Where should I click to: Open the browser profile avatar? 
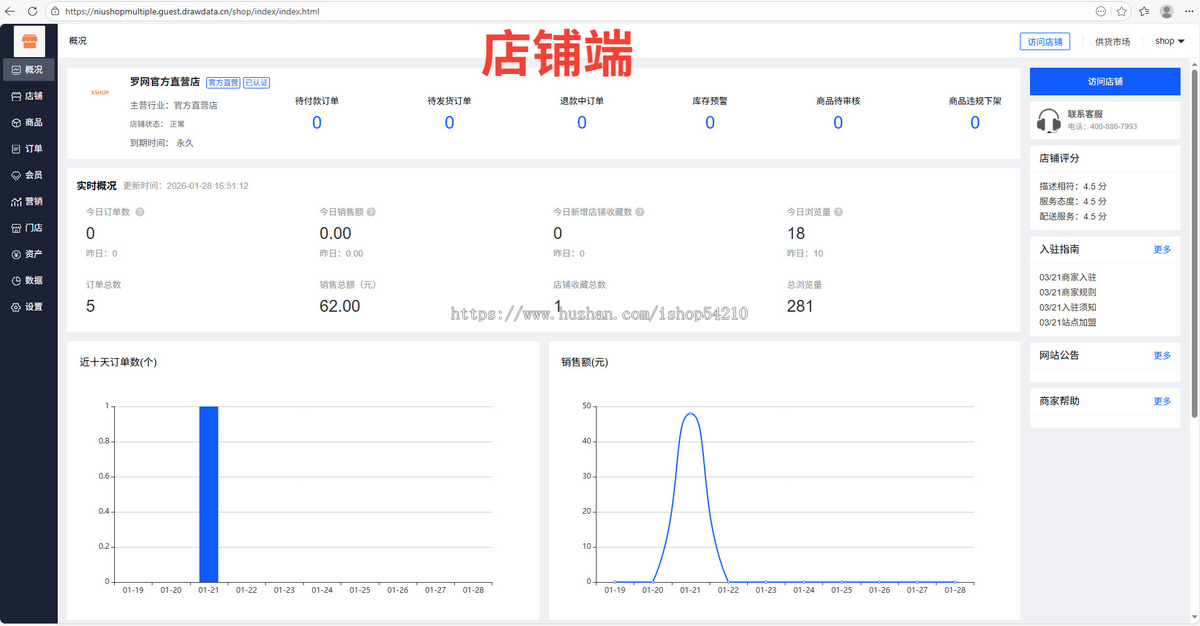1166,11
